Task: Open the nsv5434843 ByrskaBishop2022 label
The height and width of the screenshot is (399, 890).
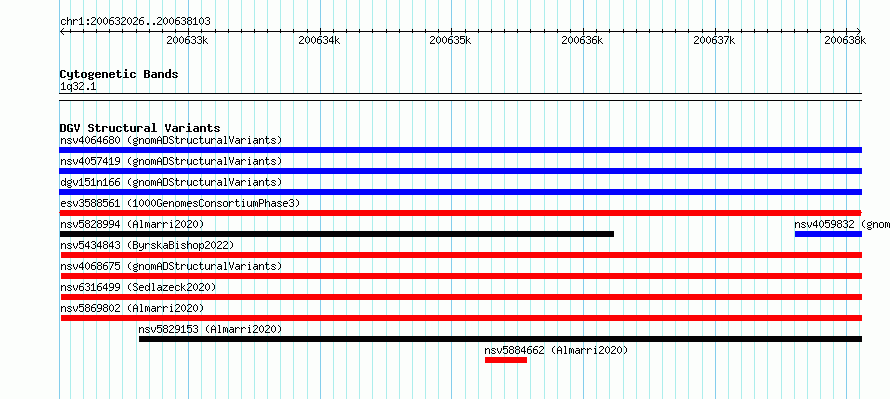Action: [147, 245]
